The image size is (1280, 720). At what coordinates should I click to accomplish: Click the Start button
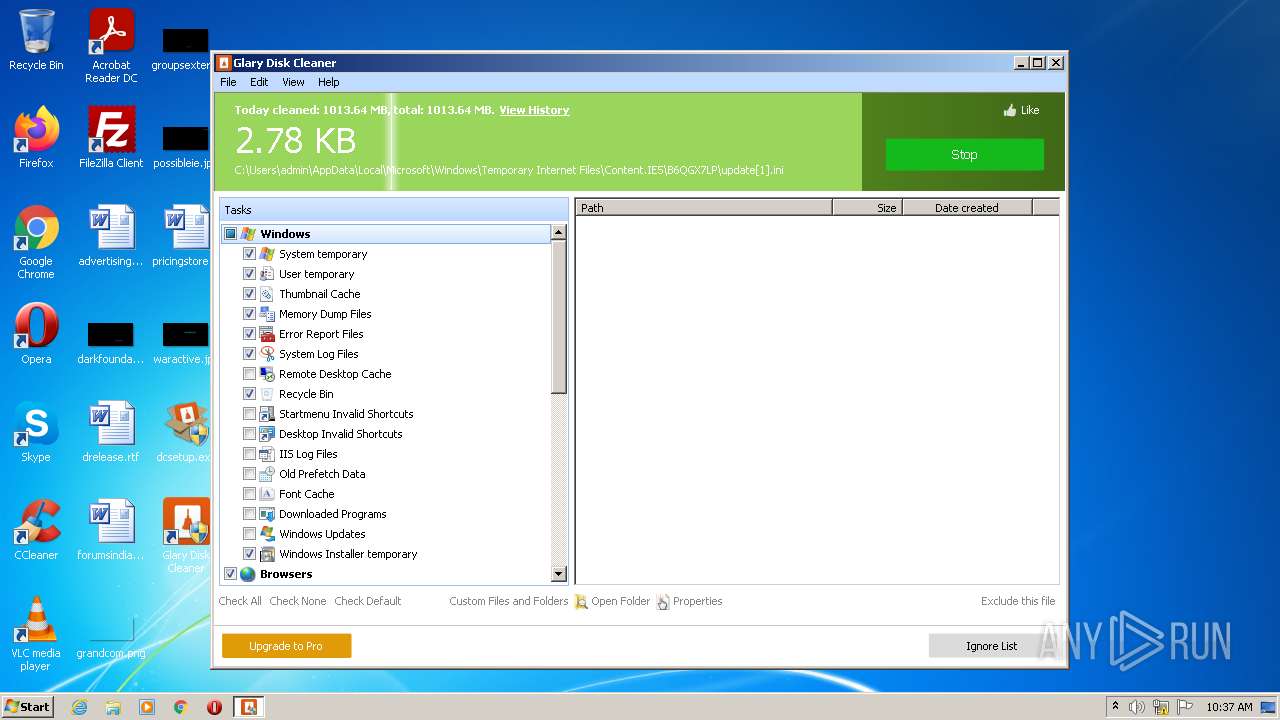click(x=28, y=707)
